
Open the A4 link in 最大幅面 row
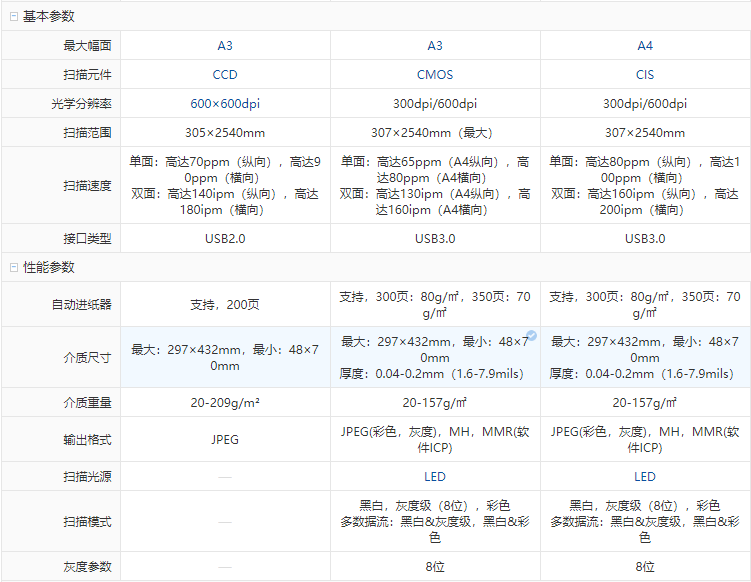click(x=645, y=46)
